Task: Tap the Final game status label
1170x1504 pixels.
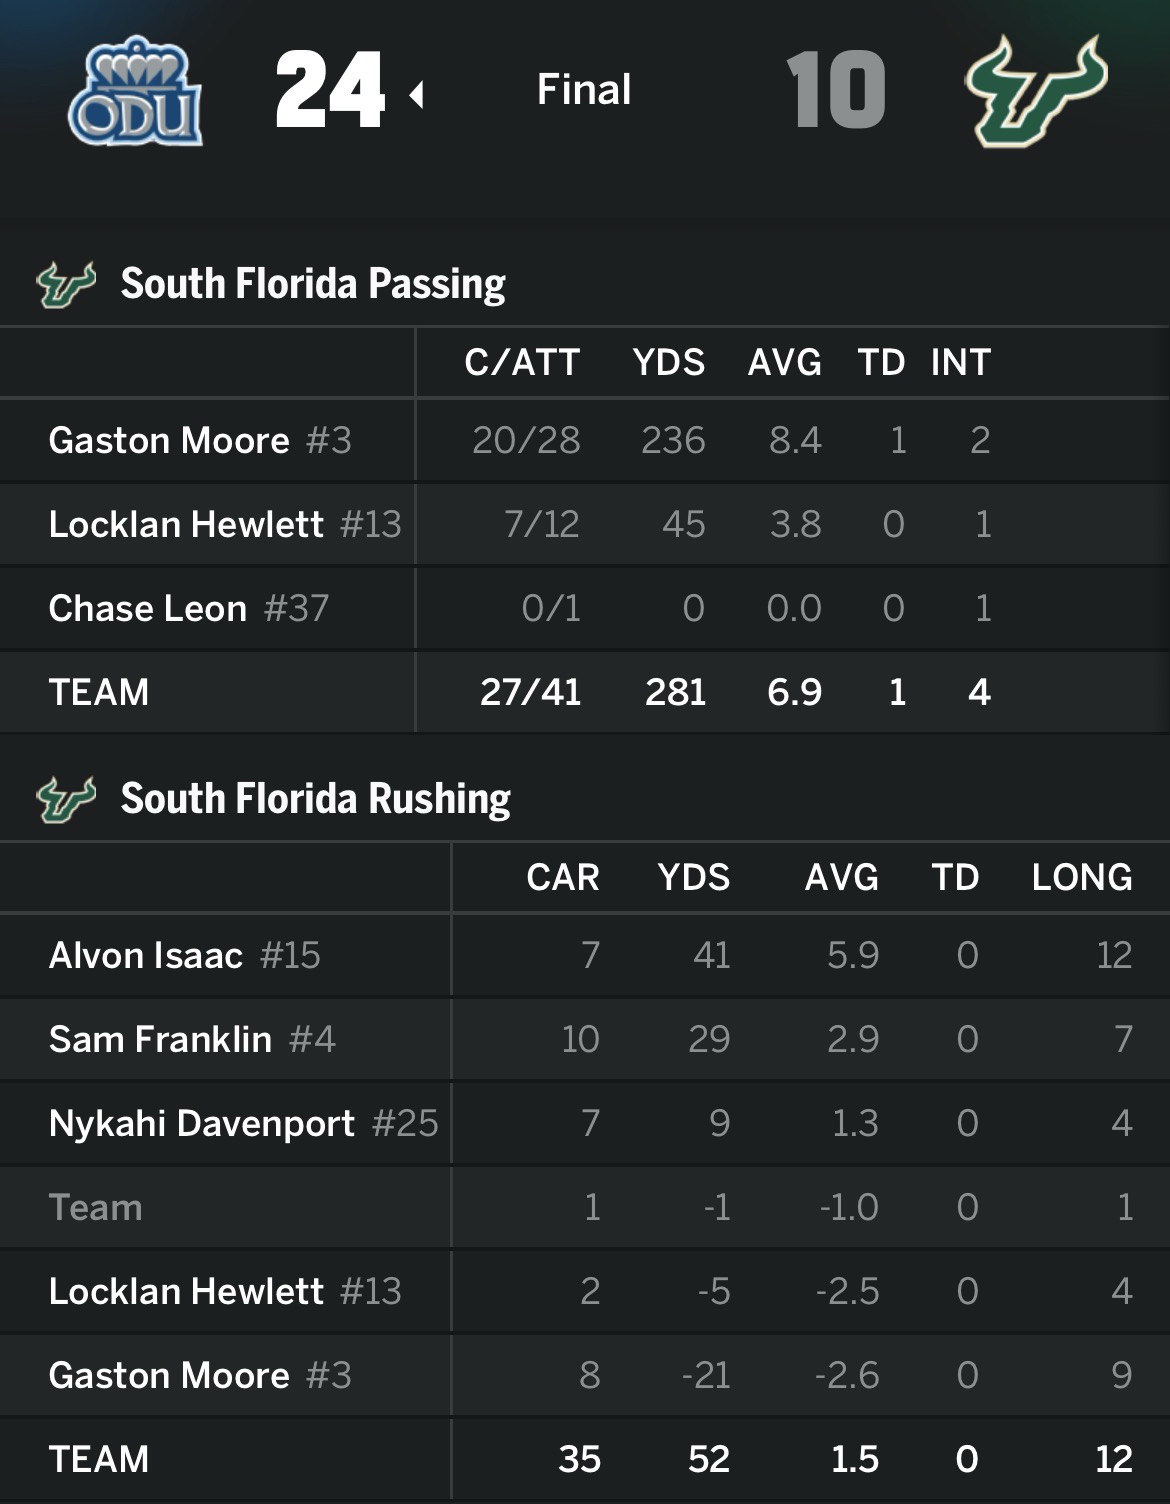Action: tap(584, 90)
